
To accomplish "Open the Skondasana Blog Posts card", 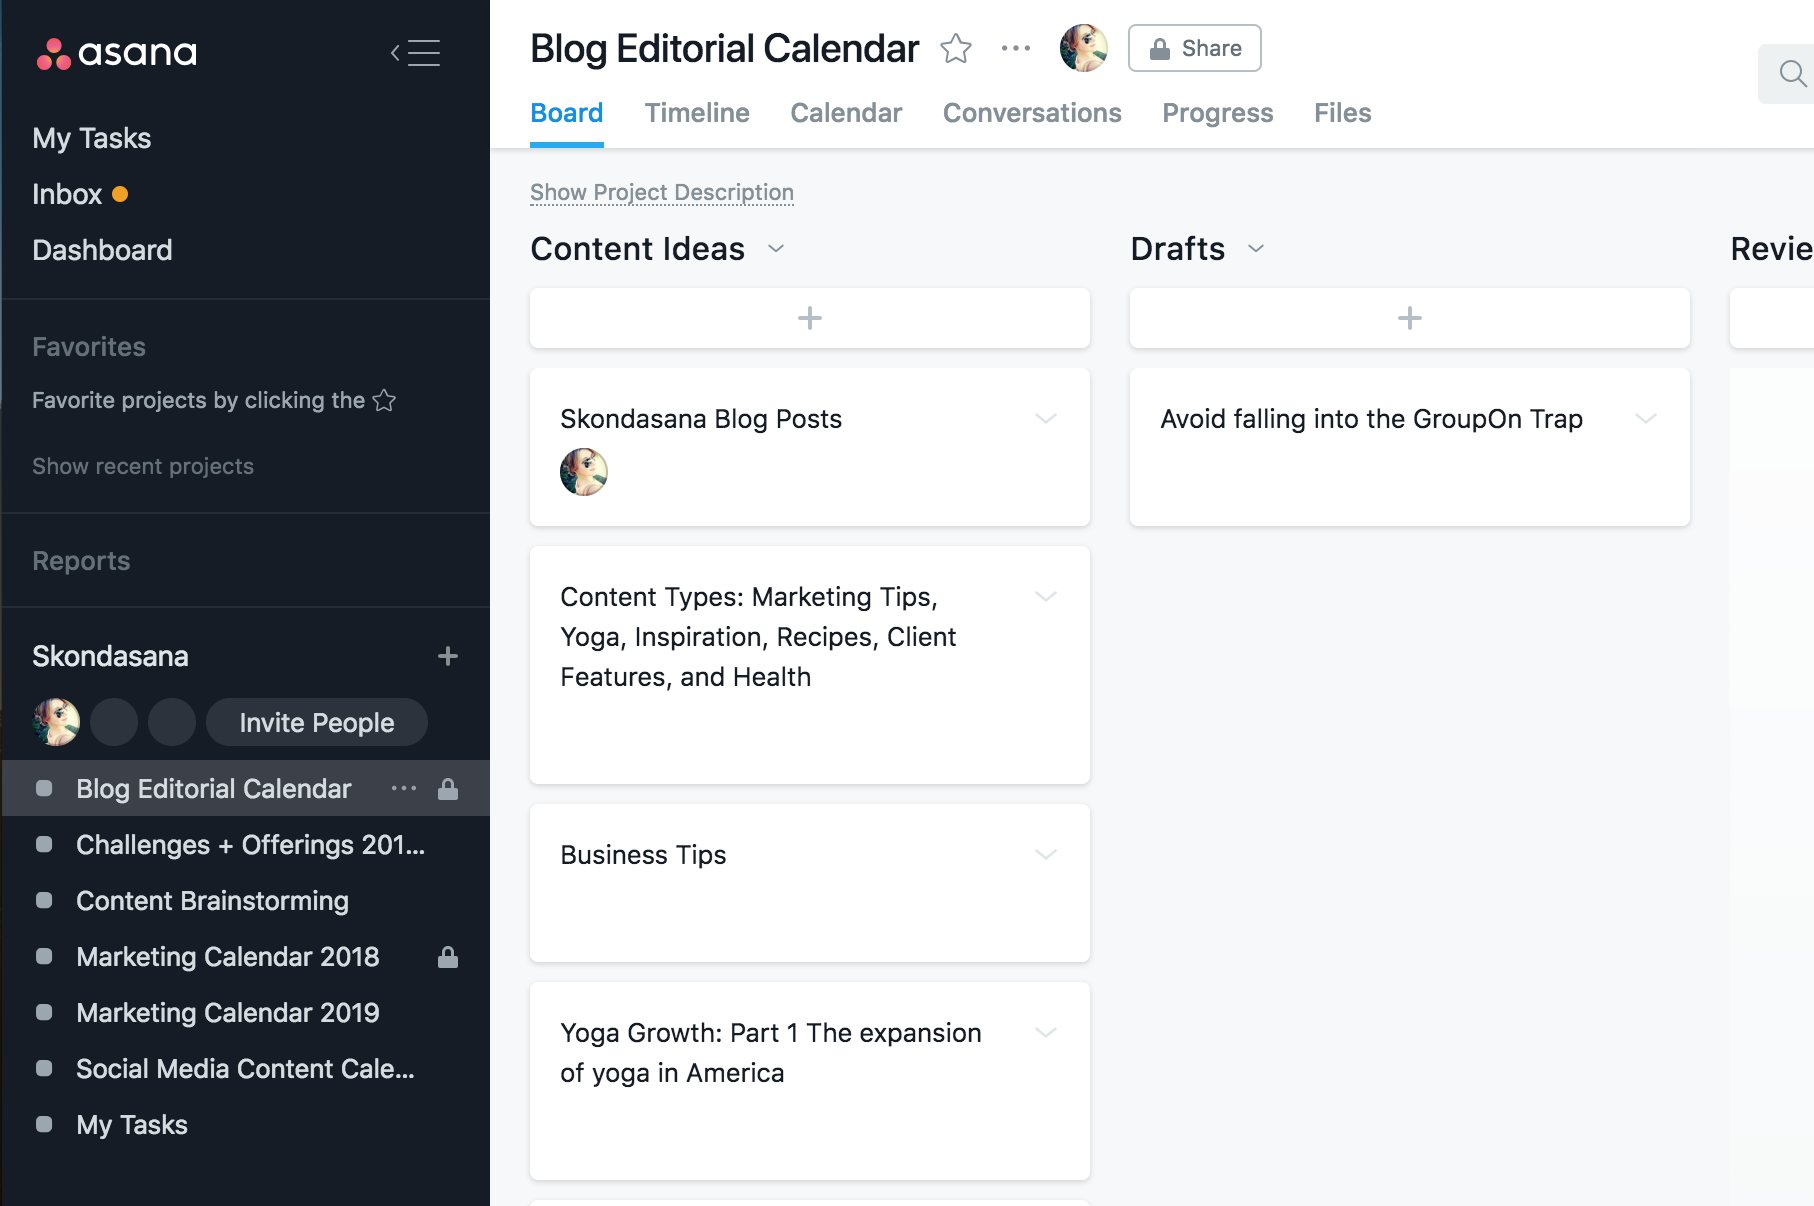I will (x=810, y=447).
